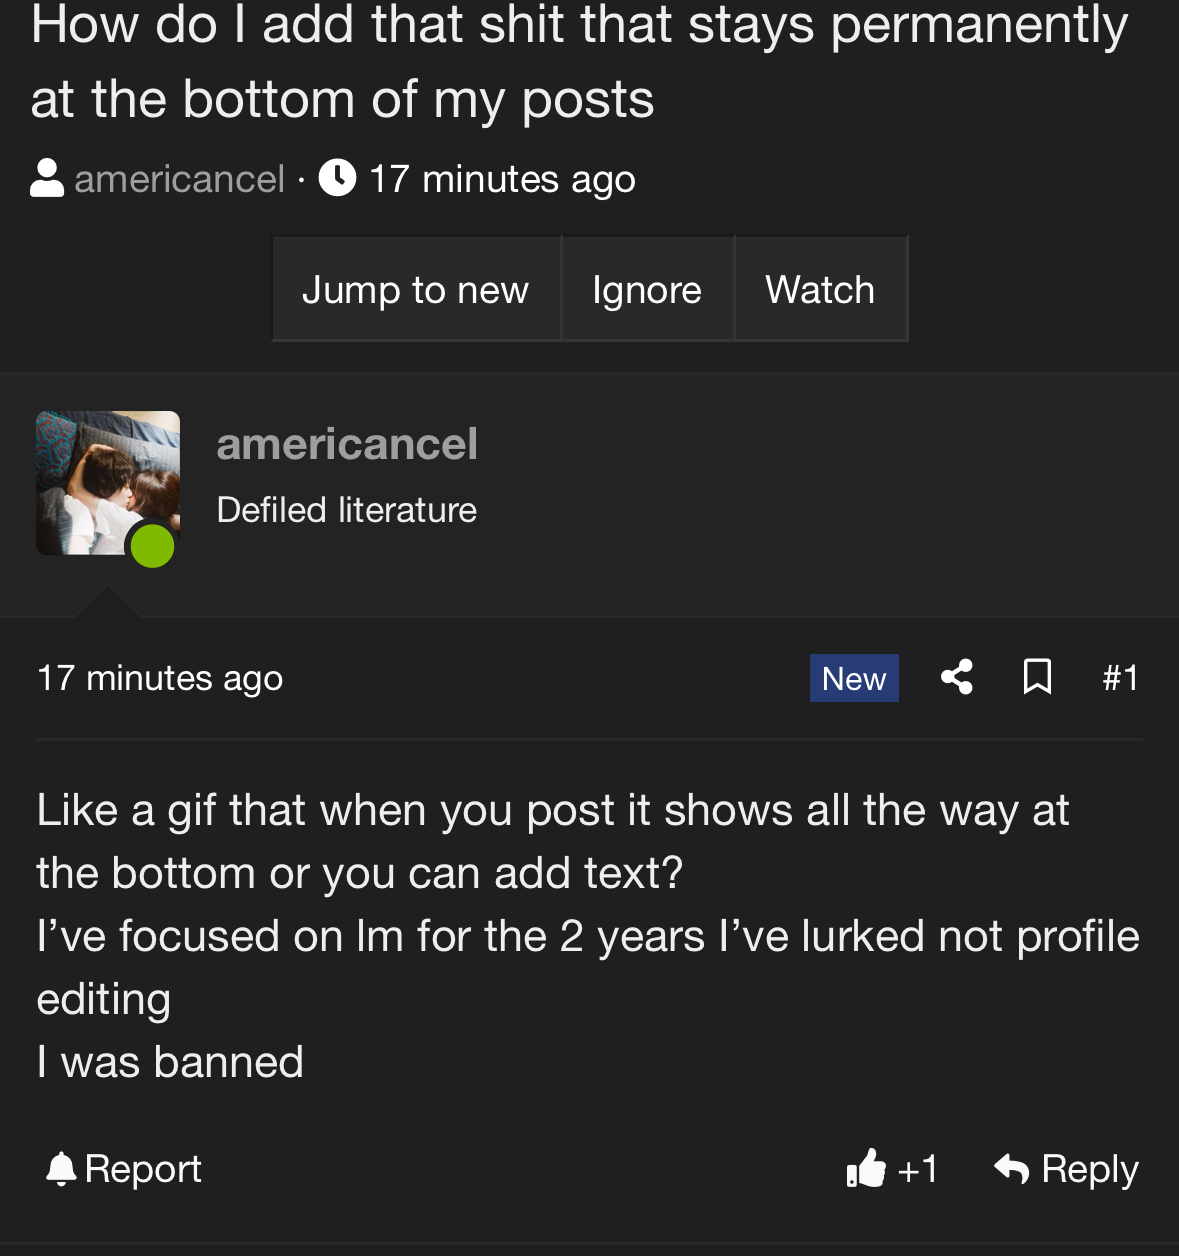The height and width of the screenshot is (1256, 1179).
Task: Click the clock icon by thread time
Action: [x=338, y=178]
